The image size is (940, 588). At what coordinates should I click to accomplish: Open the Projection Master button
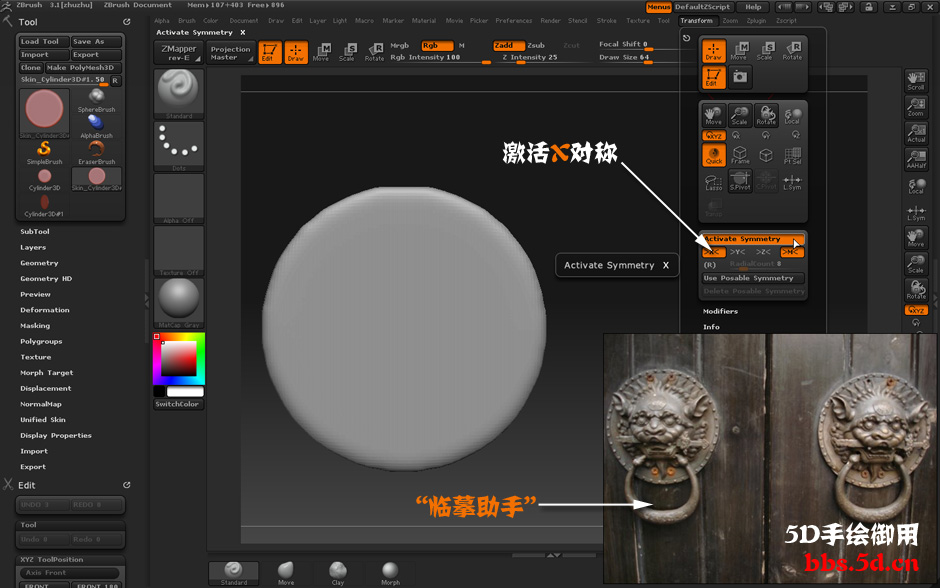(230, 53)
